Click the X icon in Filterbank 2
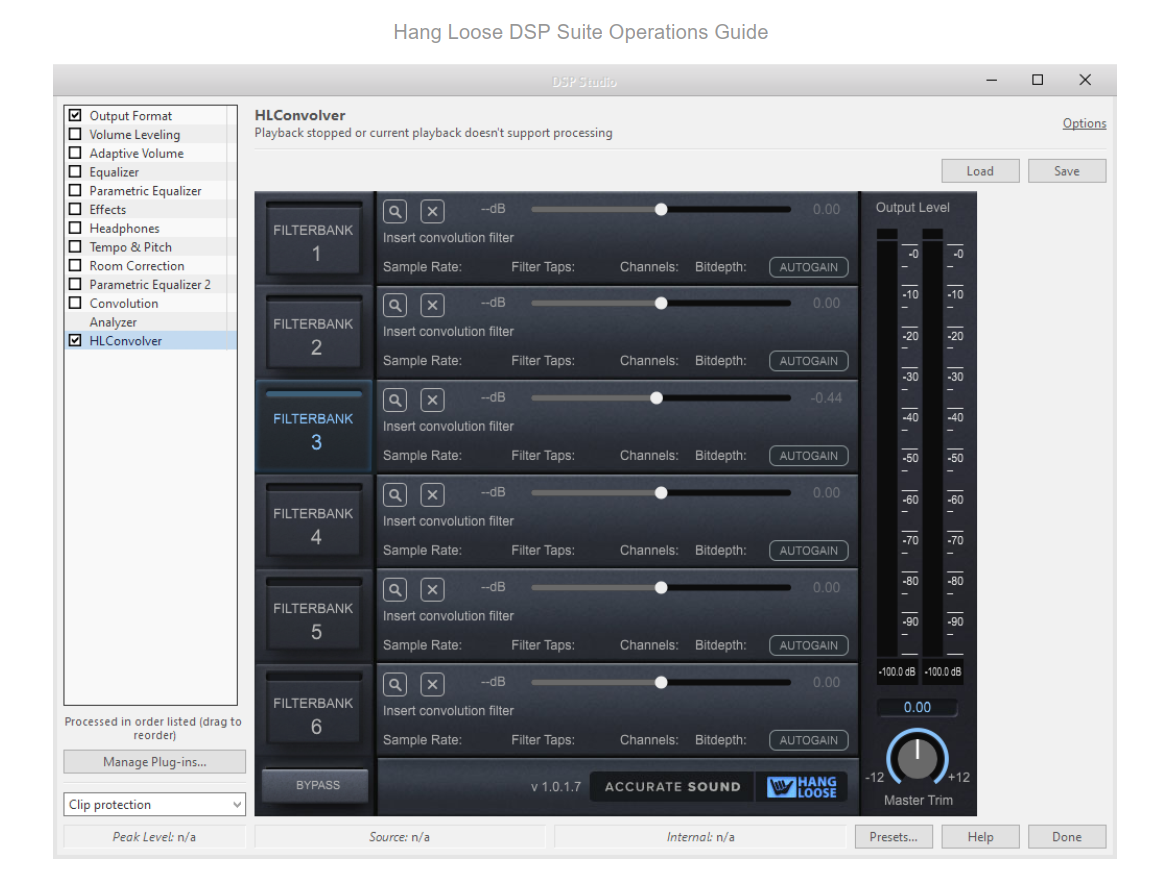Screen dimensions: 1171x872 [x=432, y=305]
